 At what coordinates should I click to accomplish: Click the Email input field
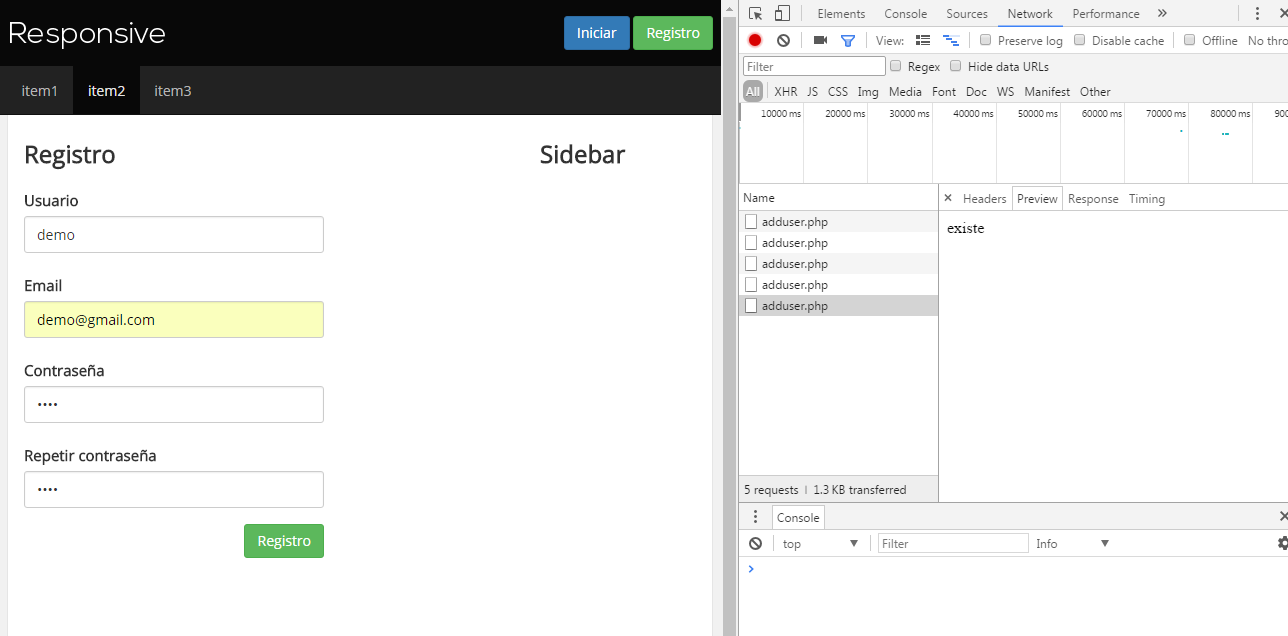(x=174, y=320)
